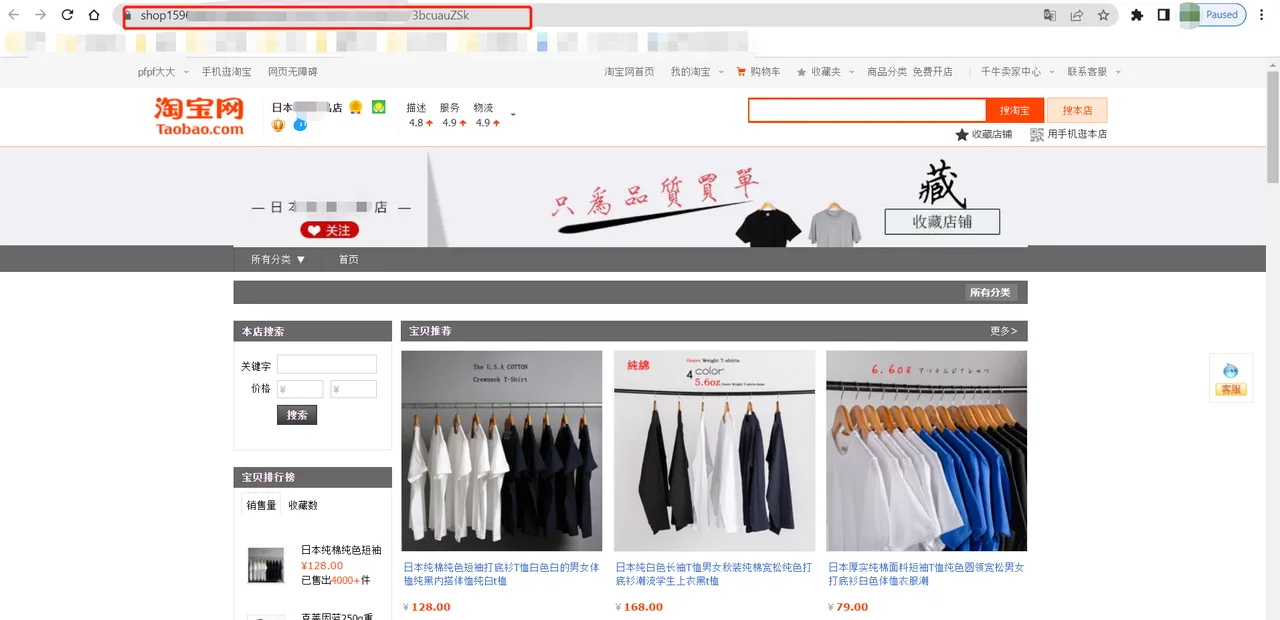Click the 收藏店铺 star below the search bar
The width and height of the screenshot is (1280, 620).
point(959,134)
